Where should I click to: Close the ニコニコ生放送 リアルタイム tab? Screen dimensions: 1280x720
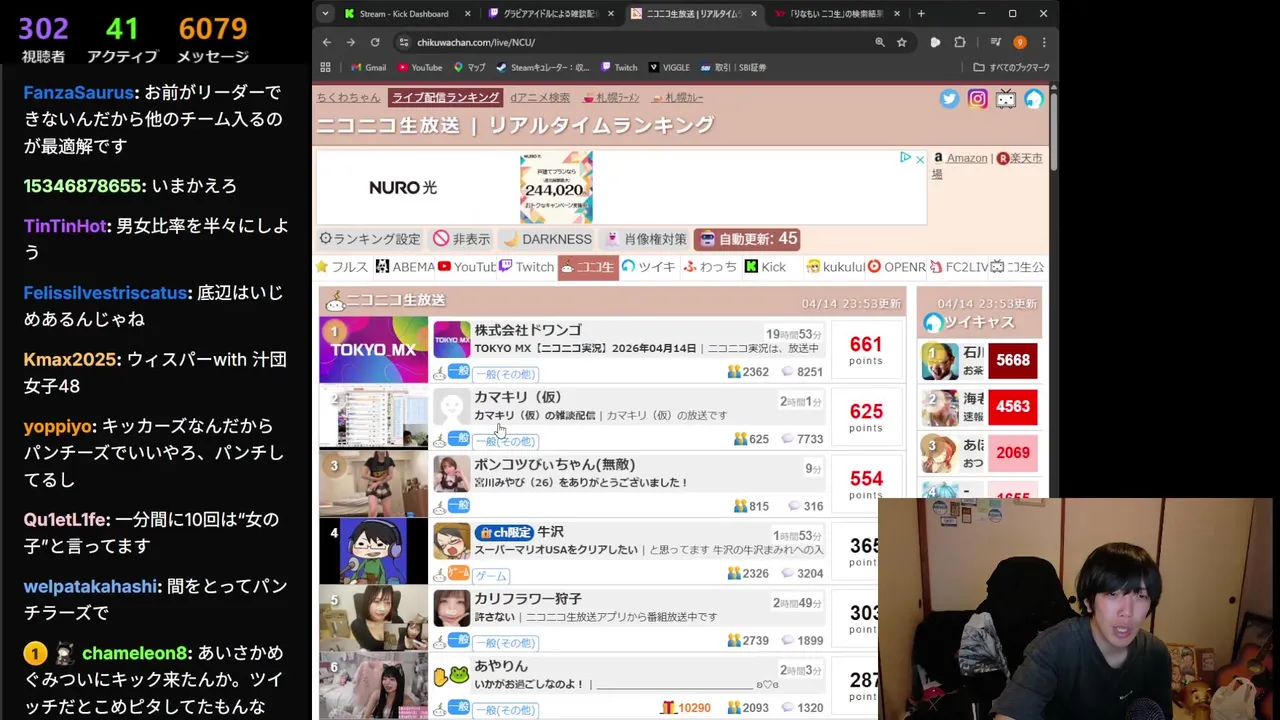pyautogui.click(x=753, y=14)
